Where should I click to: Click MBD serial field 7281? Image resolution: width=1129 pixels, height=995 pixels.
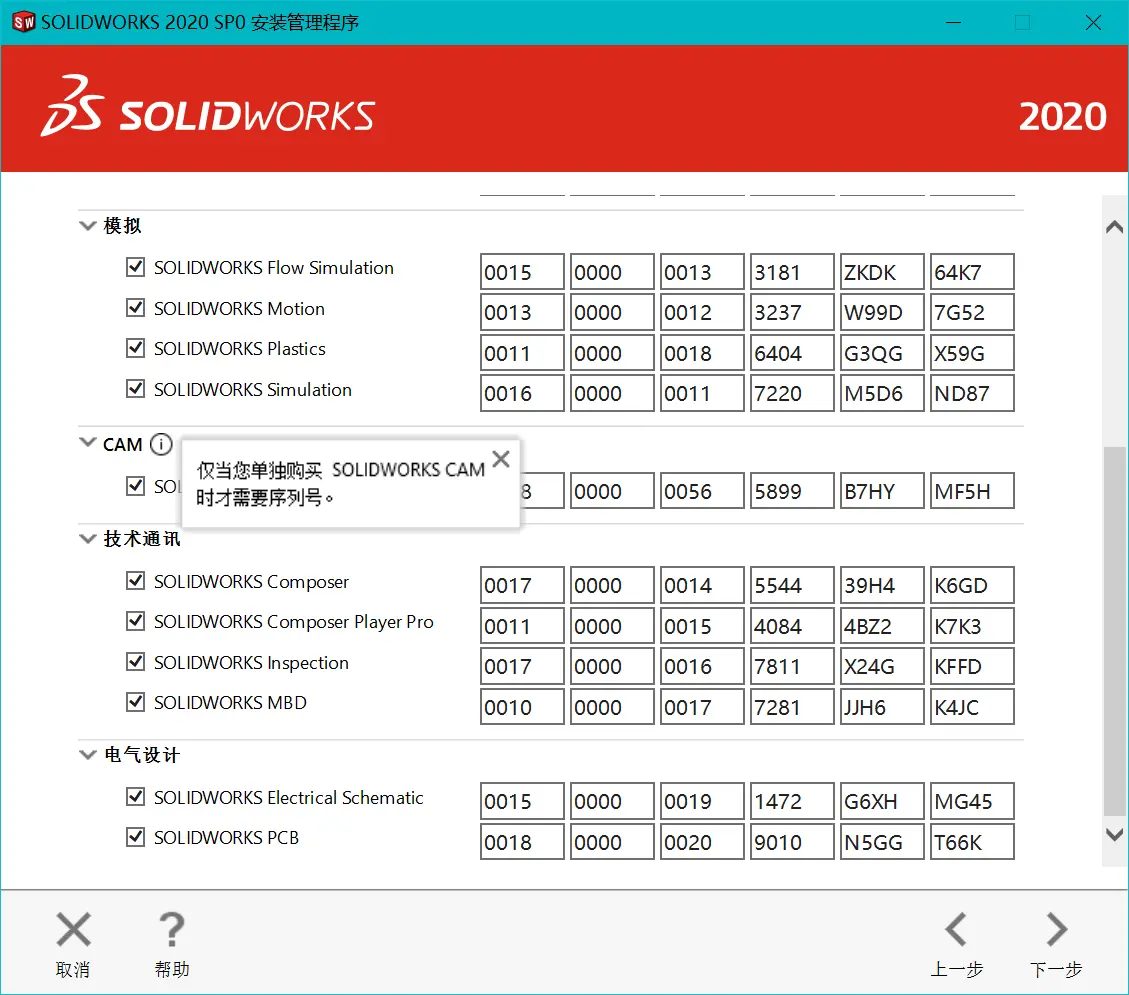[x=792, y=707]
